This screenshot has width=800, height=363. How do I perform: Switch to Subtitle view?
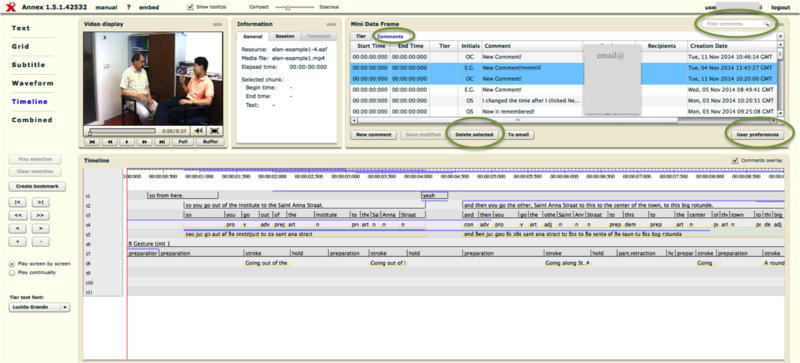(x=29, y=65)
